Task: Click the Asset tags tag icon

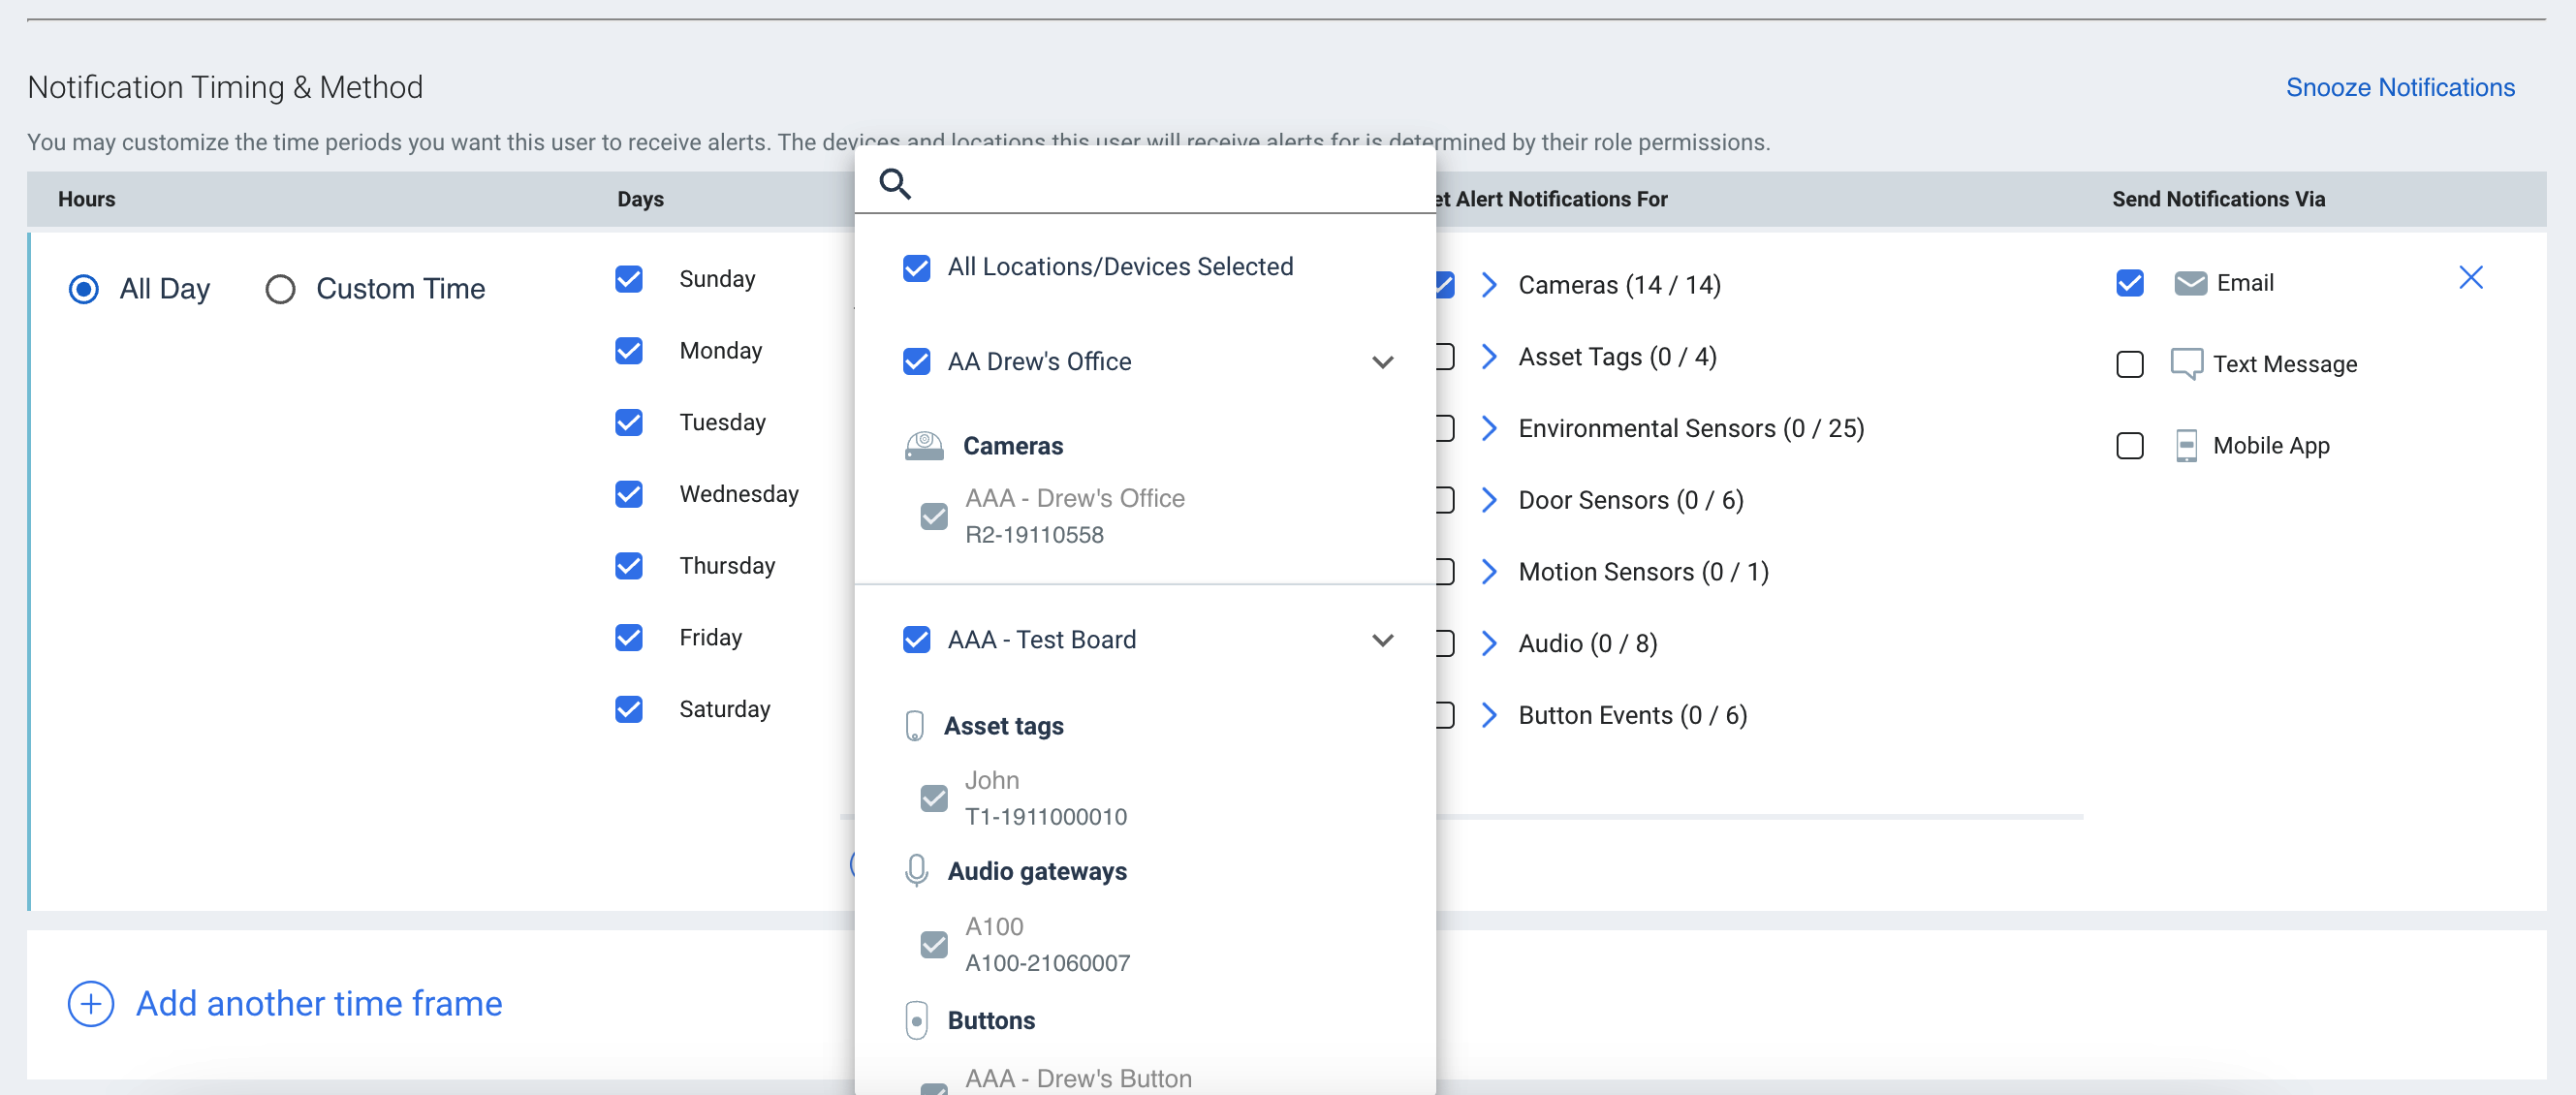Action: [x=916, y=726]
